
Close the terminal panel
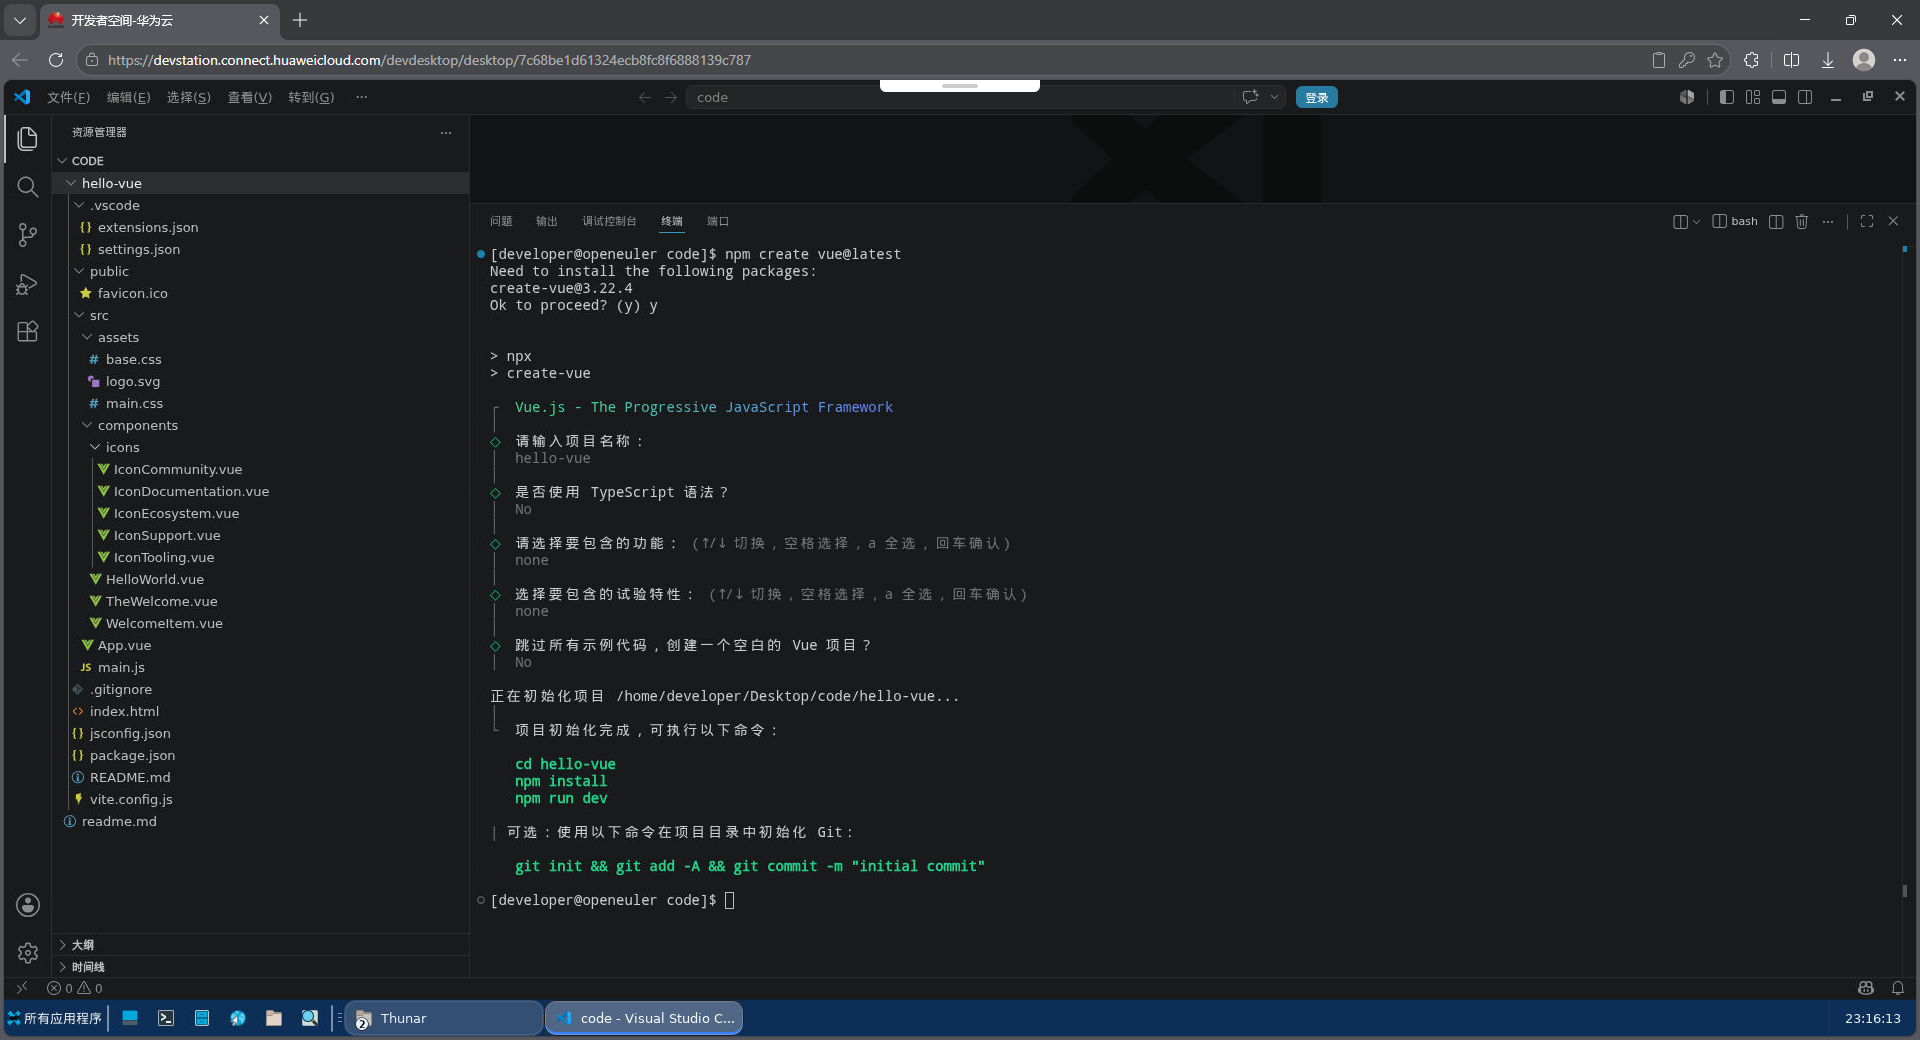[x=1893, y=221]
